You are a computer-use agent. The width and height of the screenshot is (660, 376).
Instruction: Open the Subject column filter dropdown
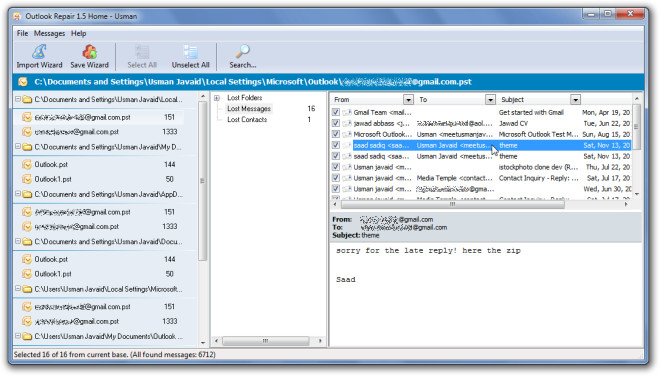click(x=575, y=99)
